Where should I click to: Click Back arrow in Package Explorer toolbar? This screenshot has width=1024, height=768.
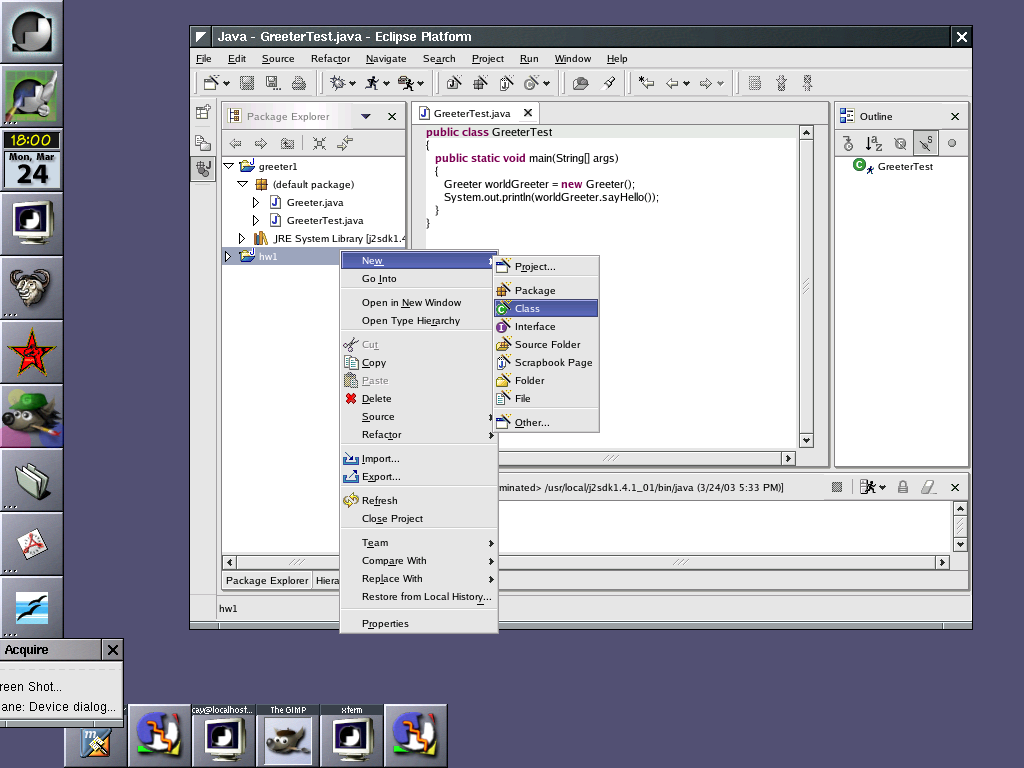[235, 143]
